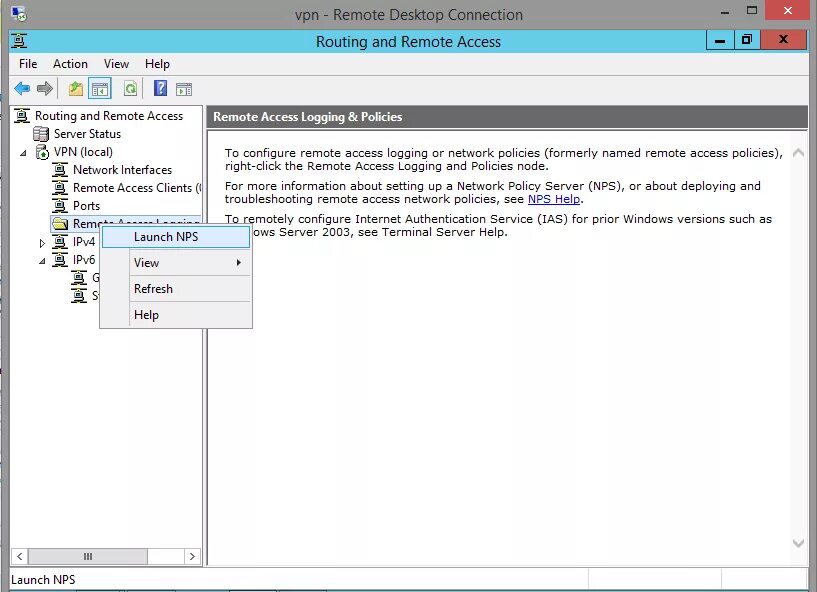
Task: Click the Refresh toolbar icon
Action: click(x=130, y=89)
